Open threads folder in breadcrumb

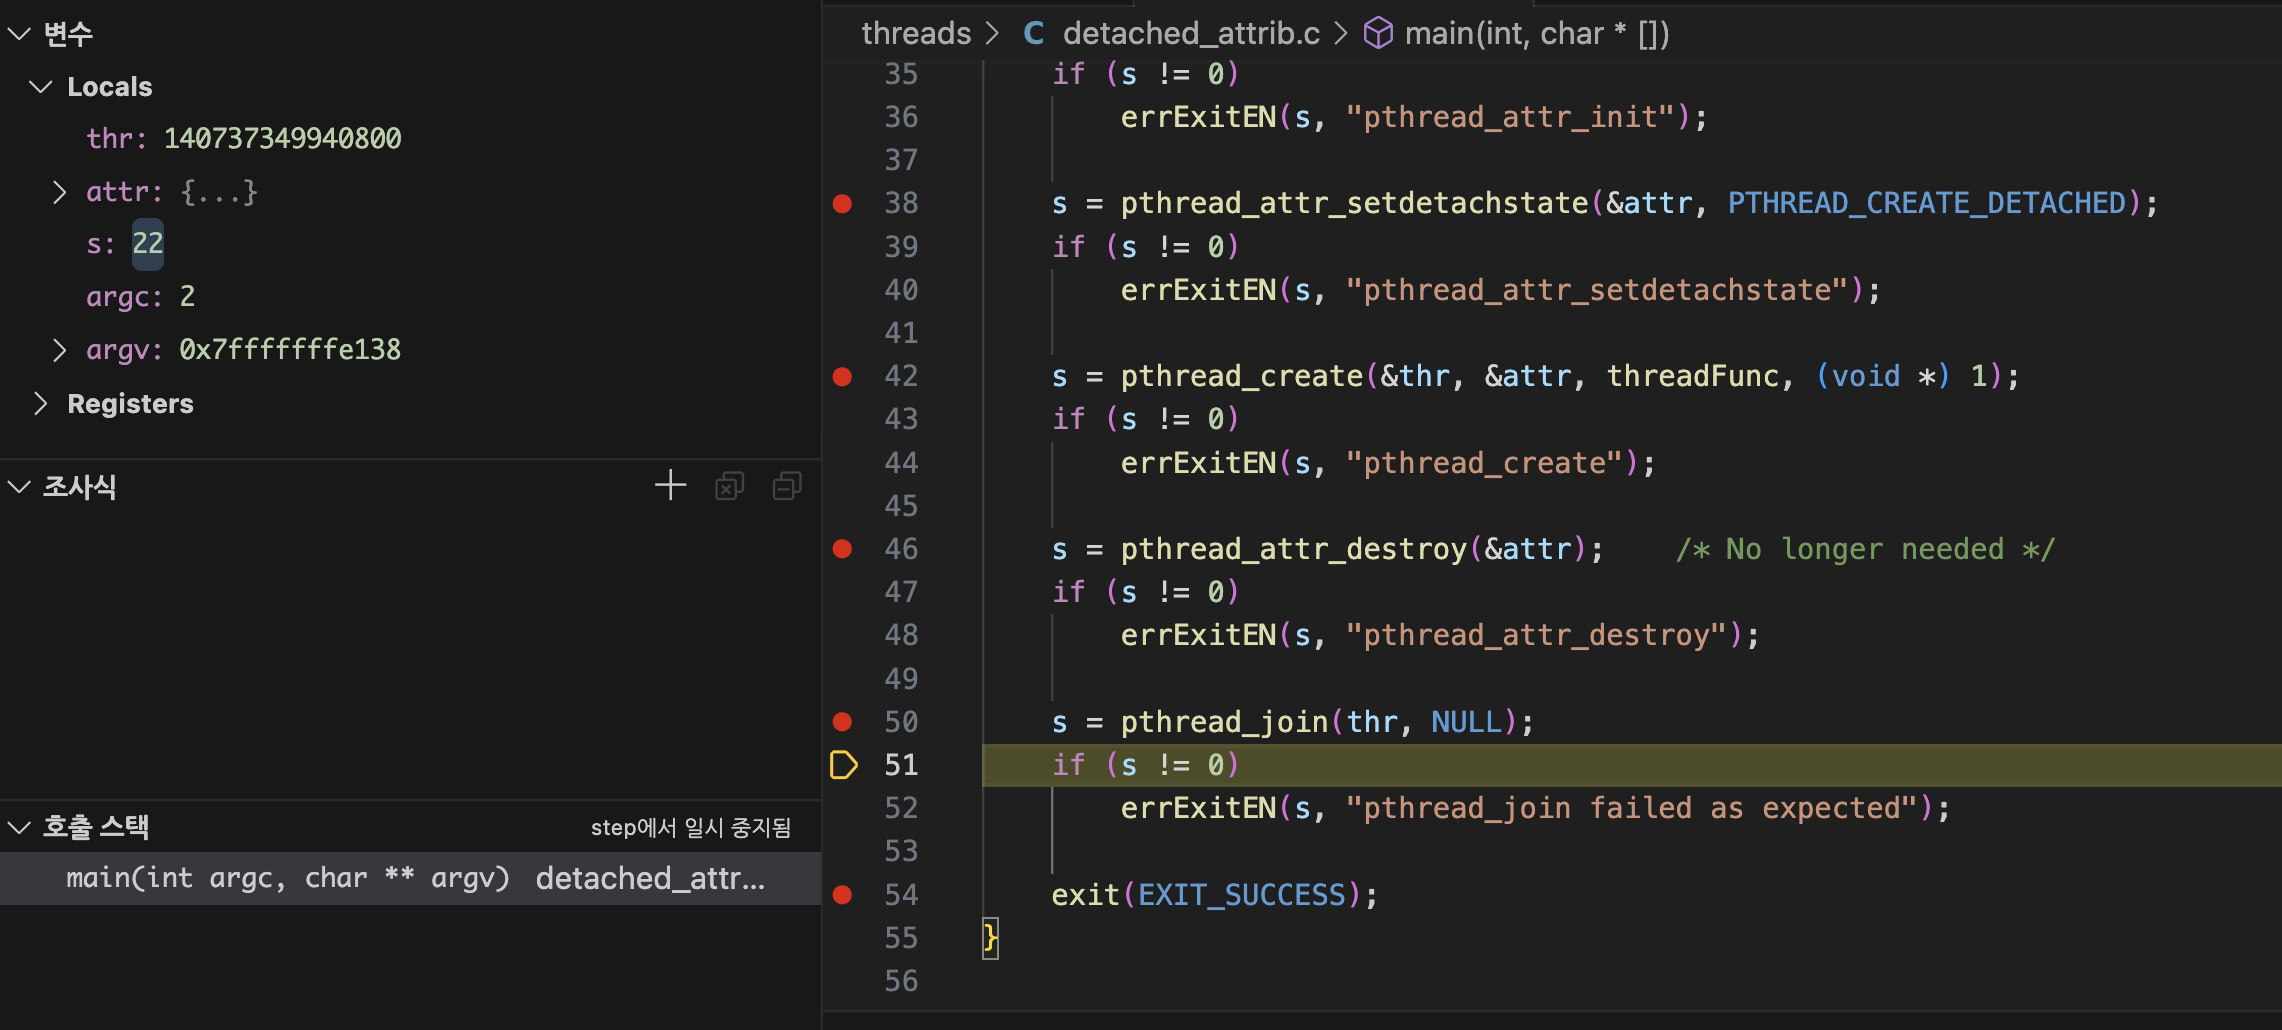click(x=916, y=34)
